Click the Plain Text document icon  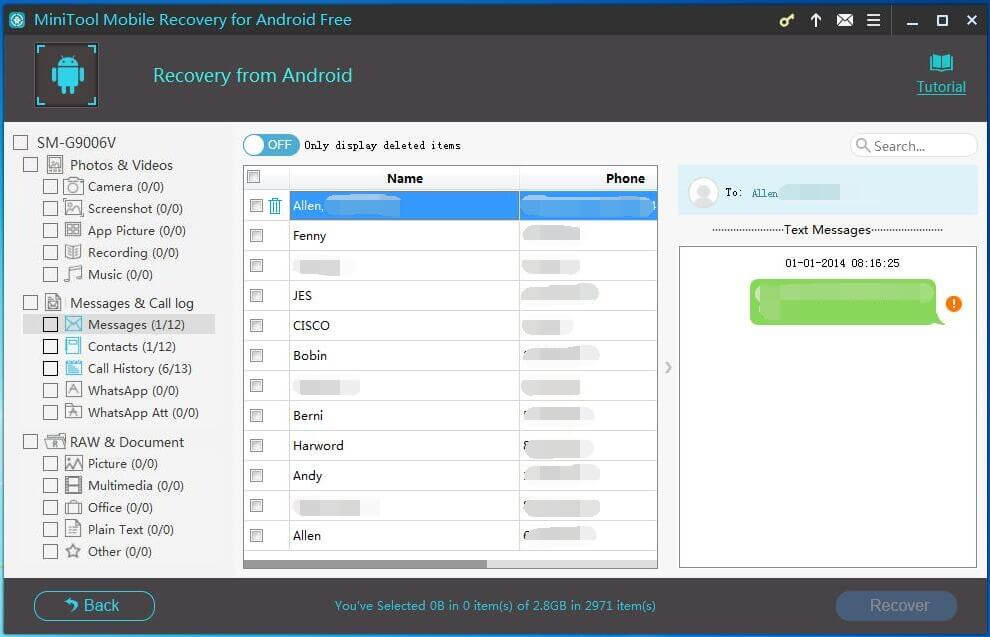[x=73, y=528]
